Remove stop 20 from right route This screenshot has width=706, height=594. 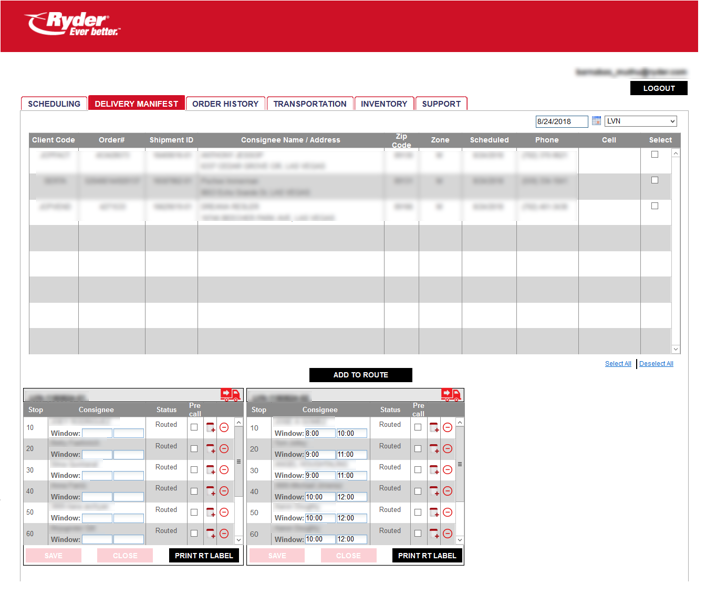click(x=447, y=449)
